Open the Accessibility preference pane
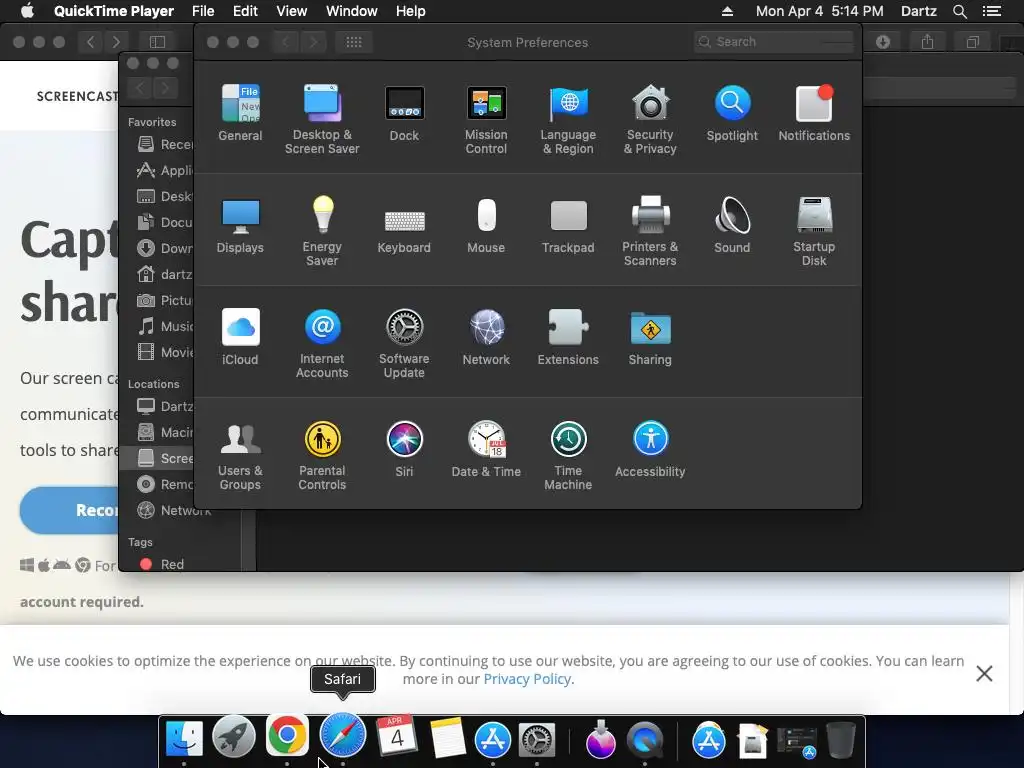1024x768 pixels. click(x=650, y=449)
